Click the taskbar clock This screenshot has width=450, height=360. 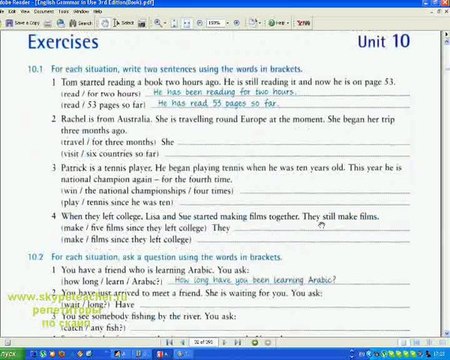coord(439,354)
